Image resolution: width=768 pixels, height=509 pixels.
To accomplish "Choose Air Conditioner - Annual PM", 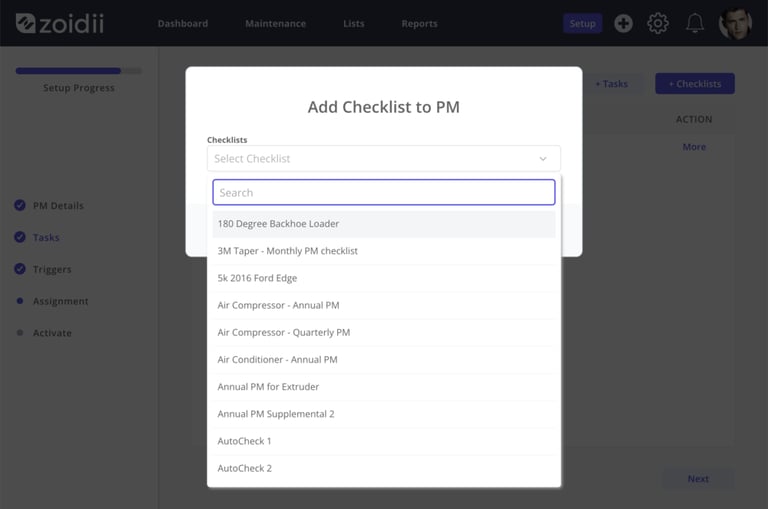I will coord(384,360).
